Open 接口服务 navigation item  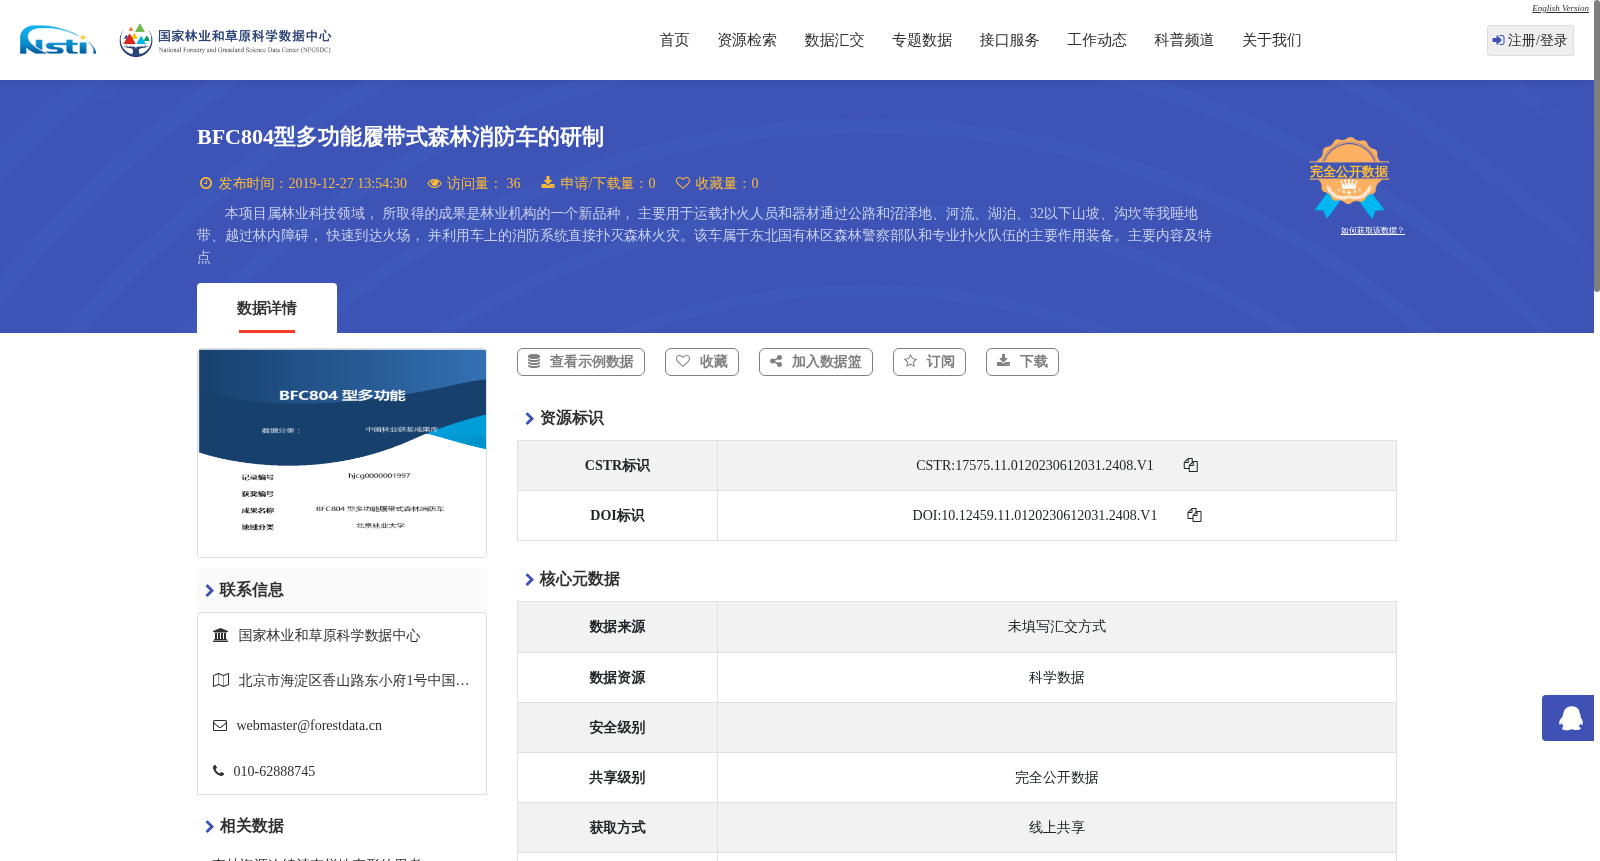coord(1009,40)
